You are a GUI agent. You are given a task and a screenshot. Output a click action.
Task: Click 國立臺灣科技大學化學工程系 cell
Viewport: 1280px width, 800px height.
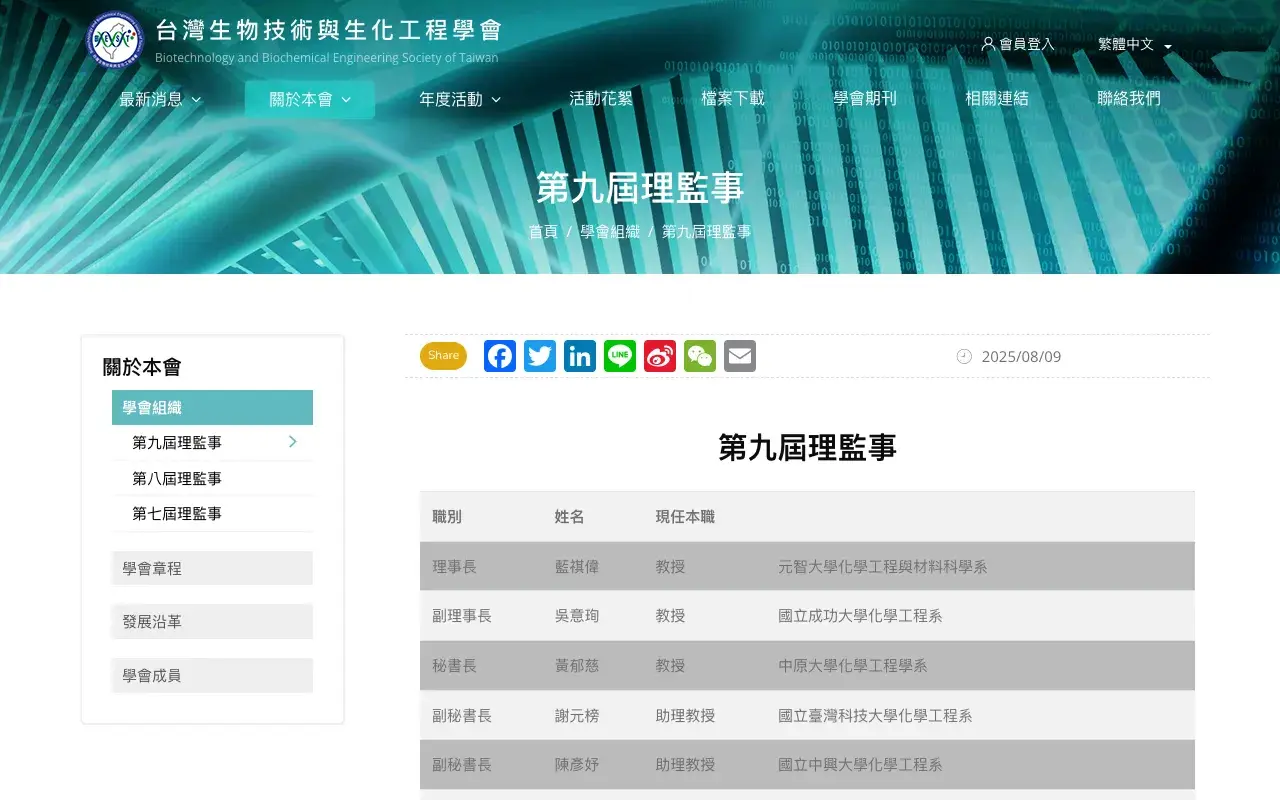[x=875, y=716]
